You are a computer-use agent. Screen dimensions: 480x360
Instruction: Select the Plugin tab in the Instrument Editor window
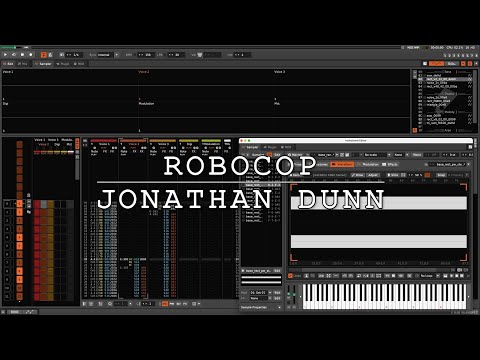[x=270, y=147]
